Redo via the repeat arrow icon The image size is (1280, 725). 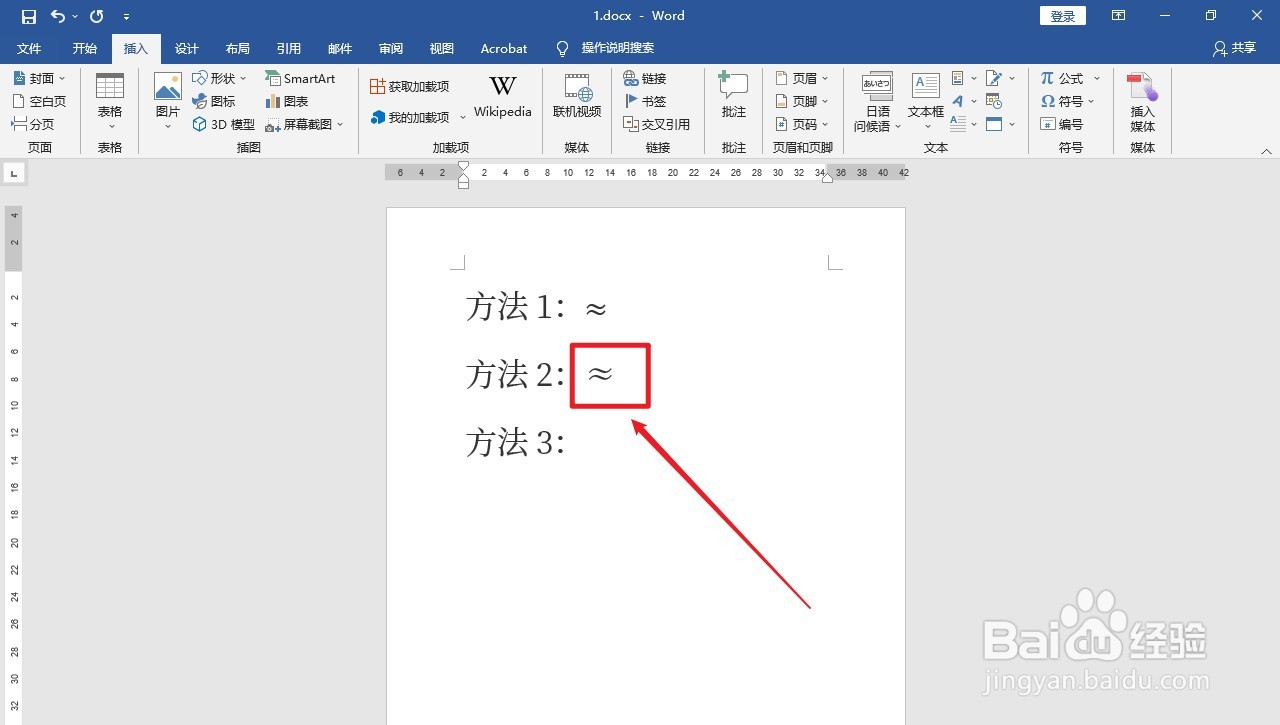tap(96, 16)
